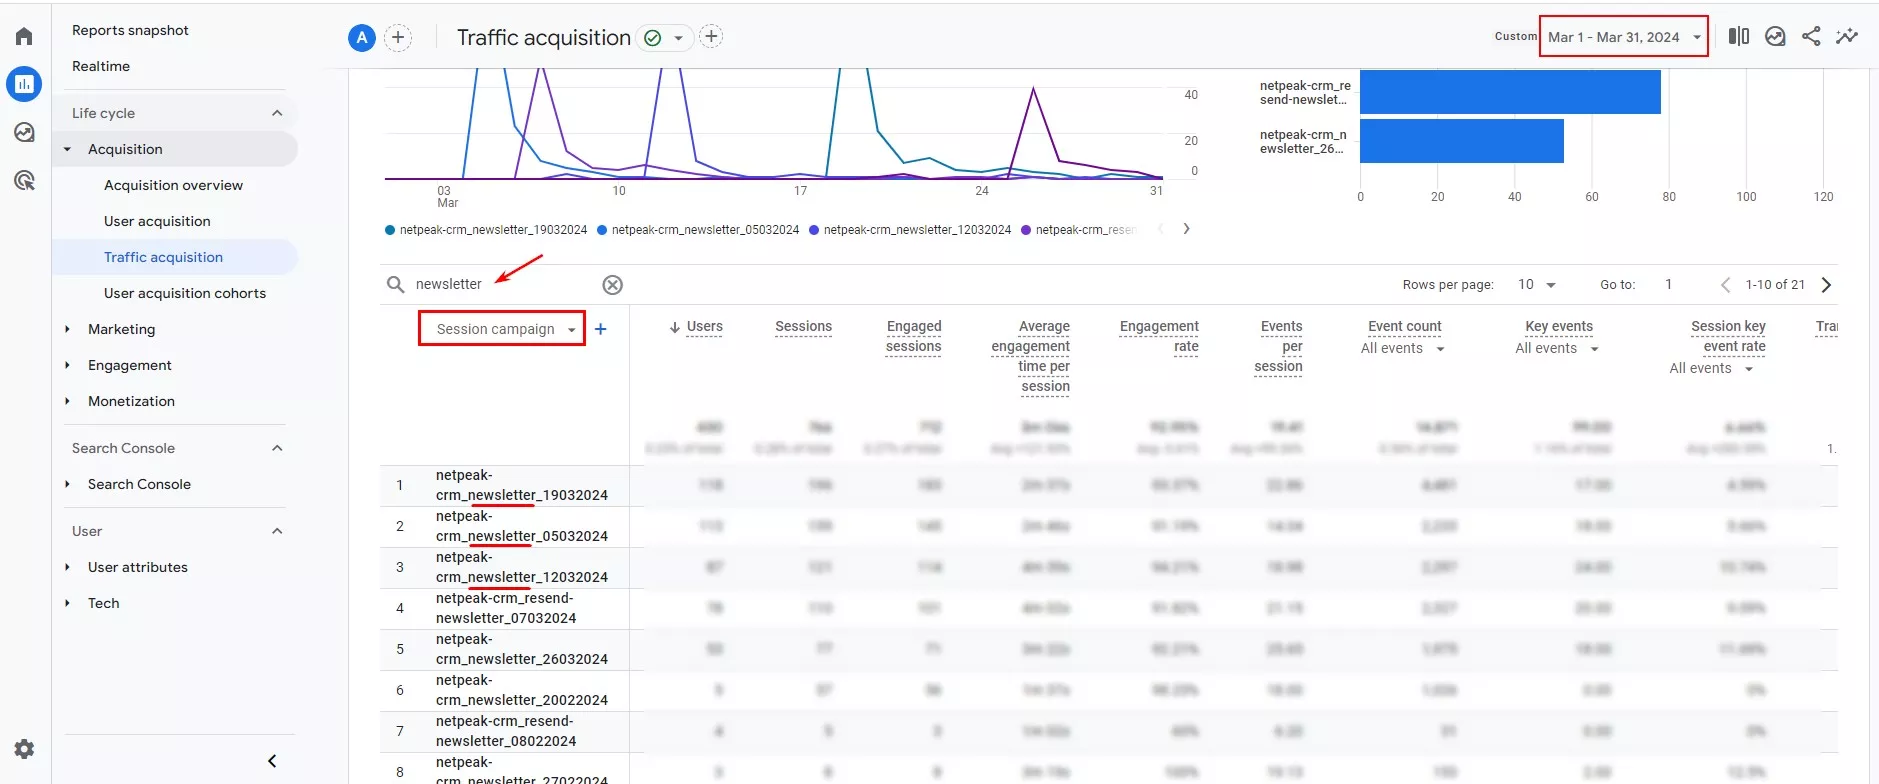Select row 7 netpeak-crm_resend-newsletter_08022024
Screen dimensions: 1879x784
505,731
